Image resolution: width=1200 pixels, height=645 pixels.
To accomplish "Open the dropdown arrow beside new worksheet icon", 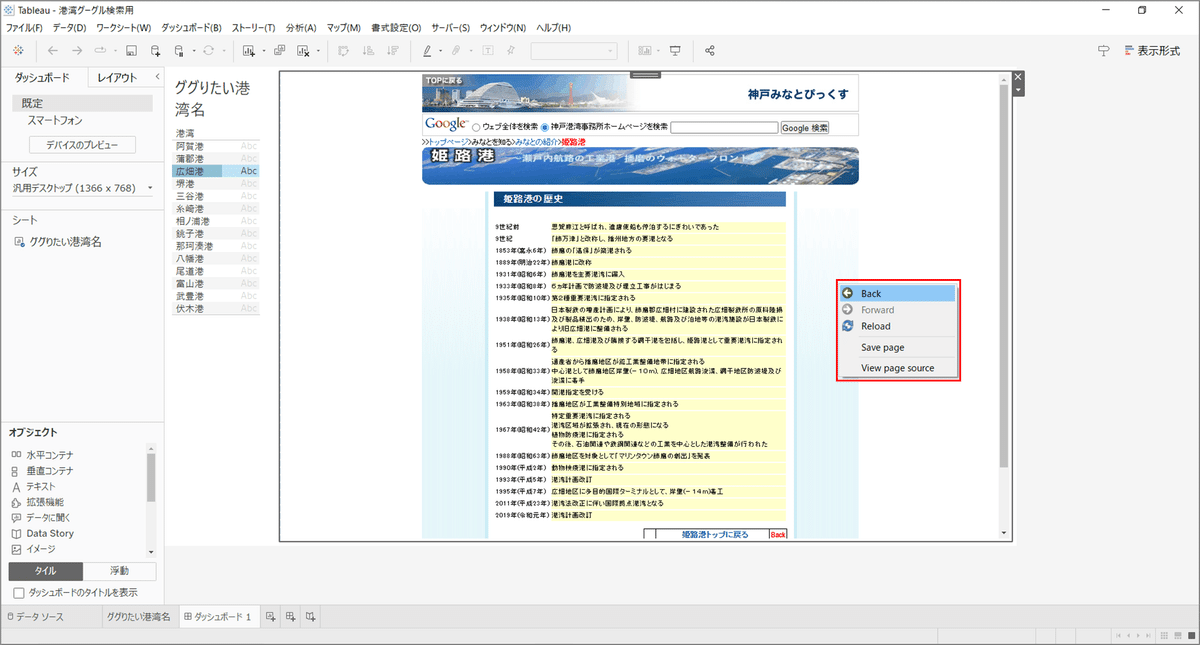I will click(x=262, y=51).
